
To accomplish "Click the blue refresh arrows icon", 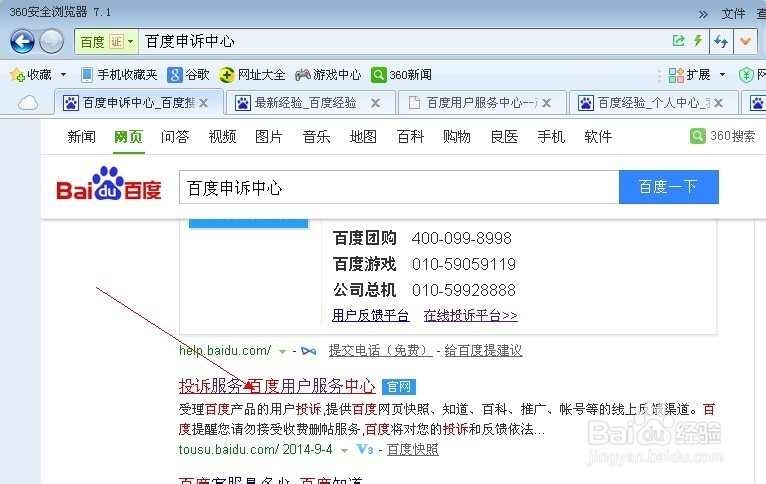I will coord(721,42).
